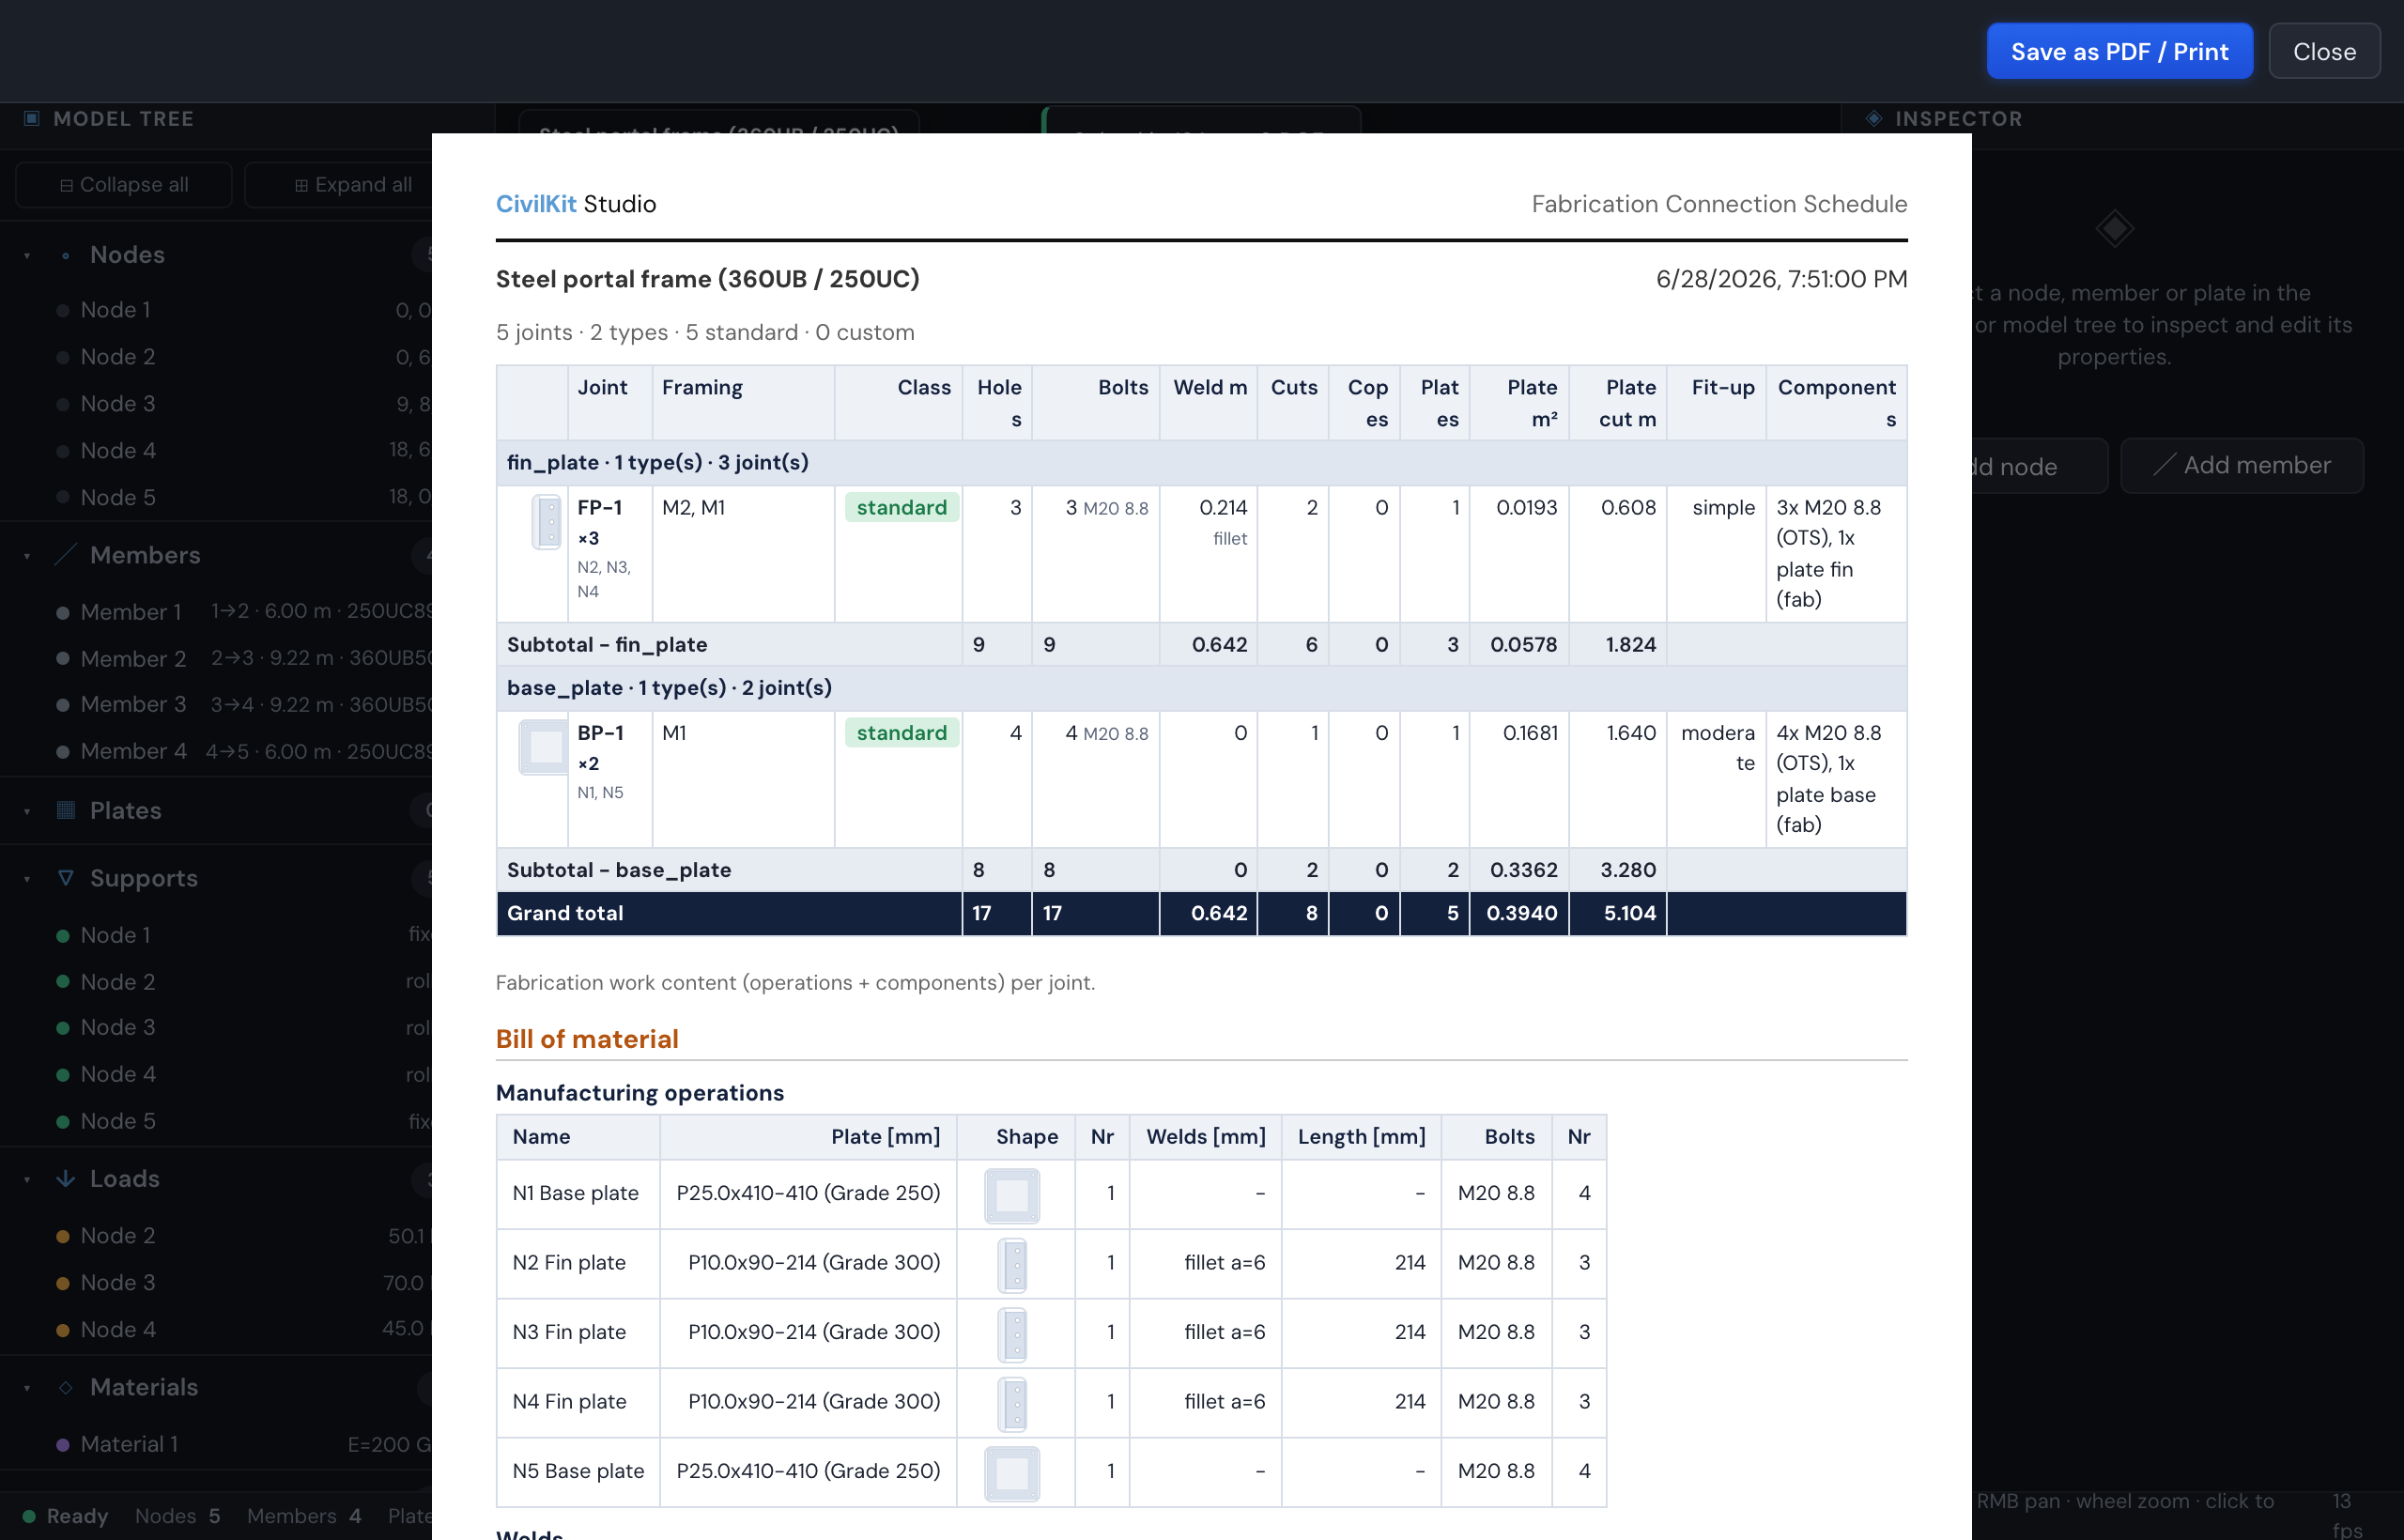The image size is (2404, 1540).
Task: Click fin_plate group header row
Action: click(x=1202, y=463)
